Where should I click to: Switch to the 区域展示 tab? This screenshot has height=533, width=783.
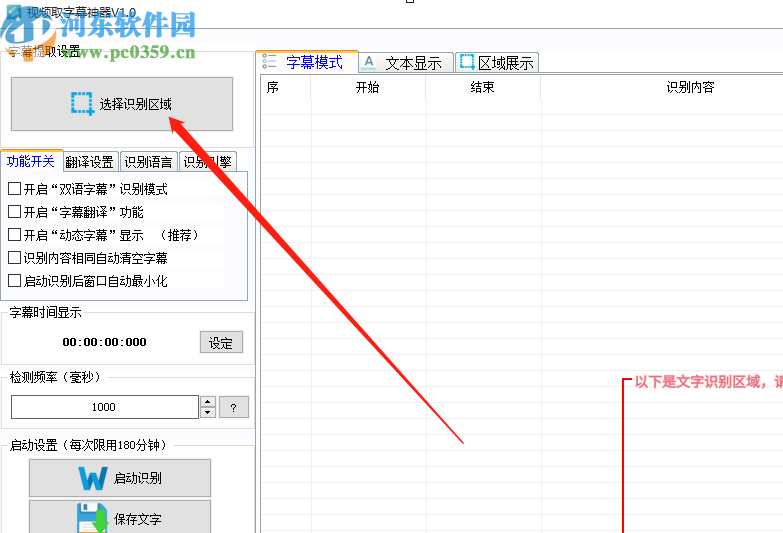click(x=497, y=63)
